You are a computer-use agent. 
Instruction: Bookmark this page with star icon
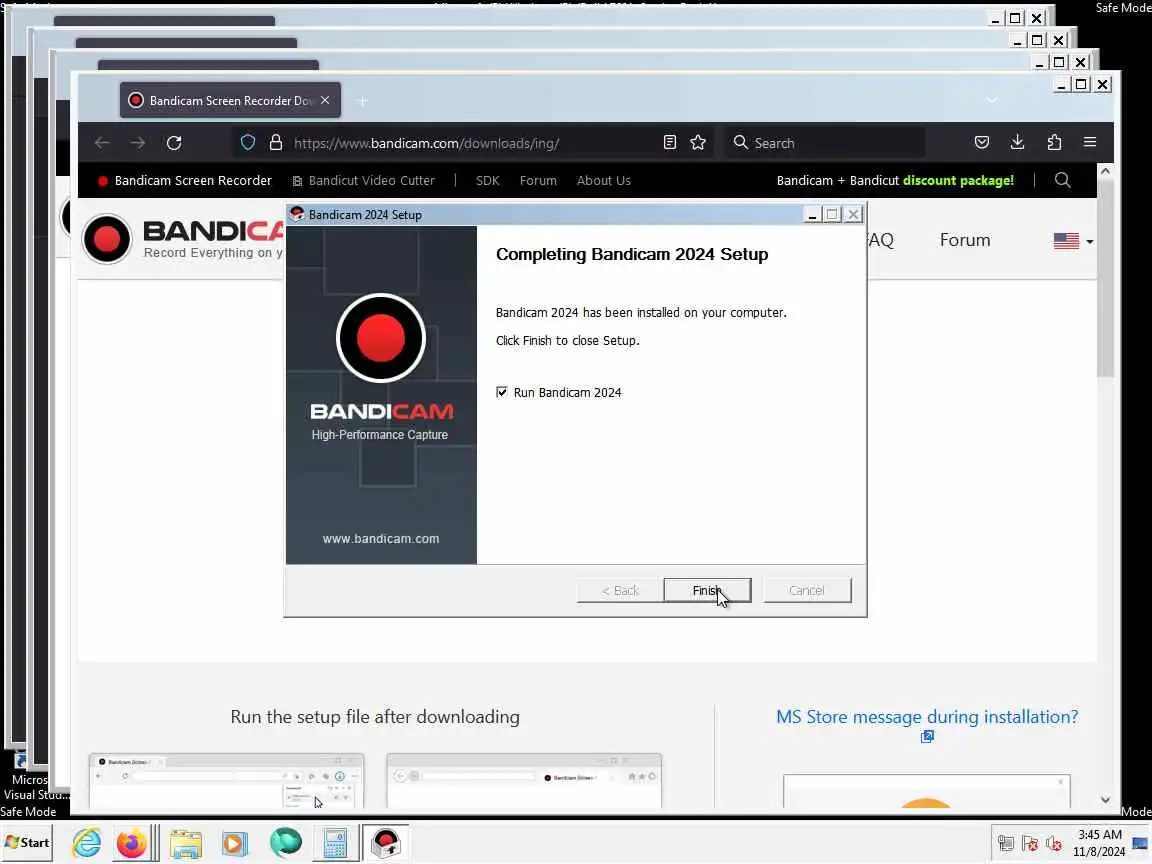(698, 143)
